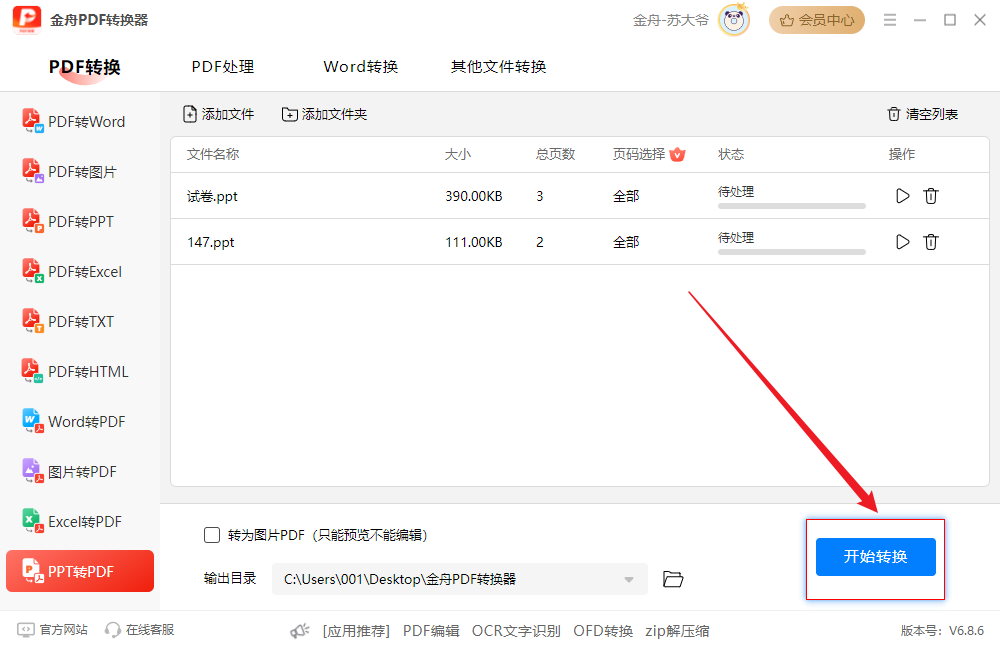Image resolution: width=1000 pixels, height=650 pixels.
Task: Select PDF转Word in the sidebar
Action: click(x=80, y=121)
